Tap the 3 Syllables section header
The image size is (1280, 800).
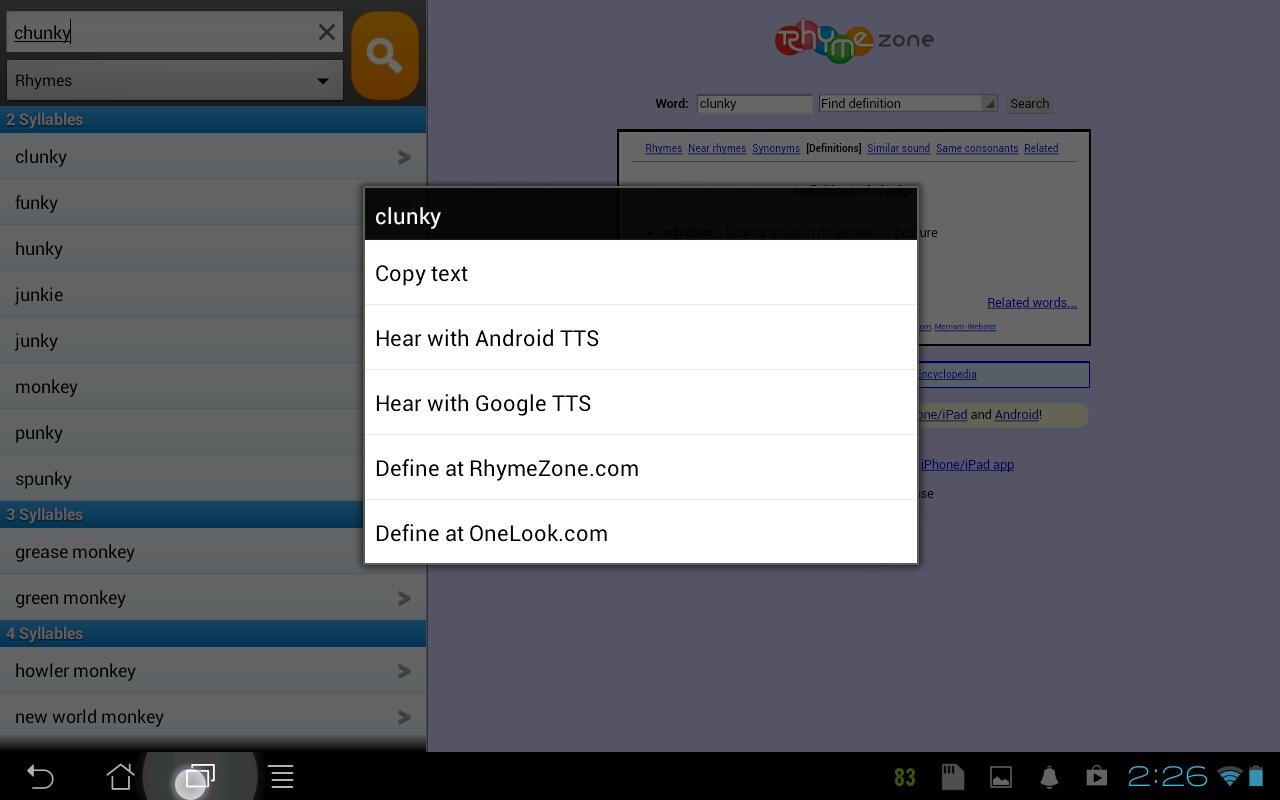tap(182, 515)
